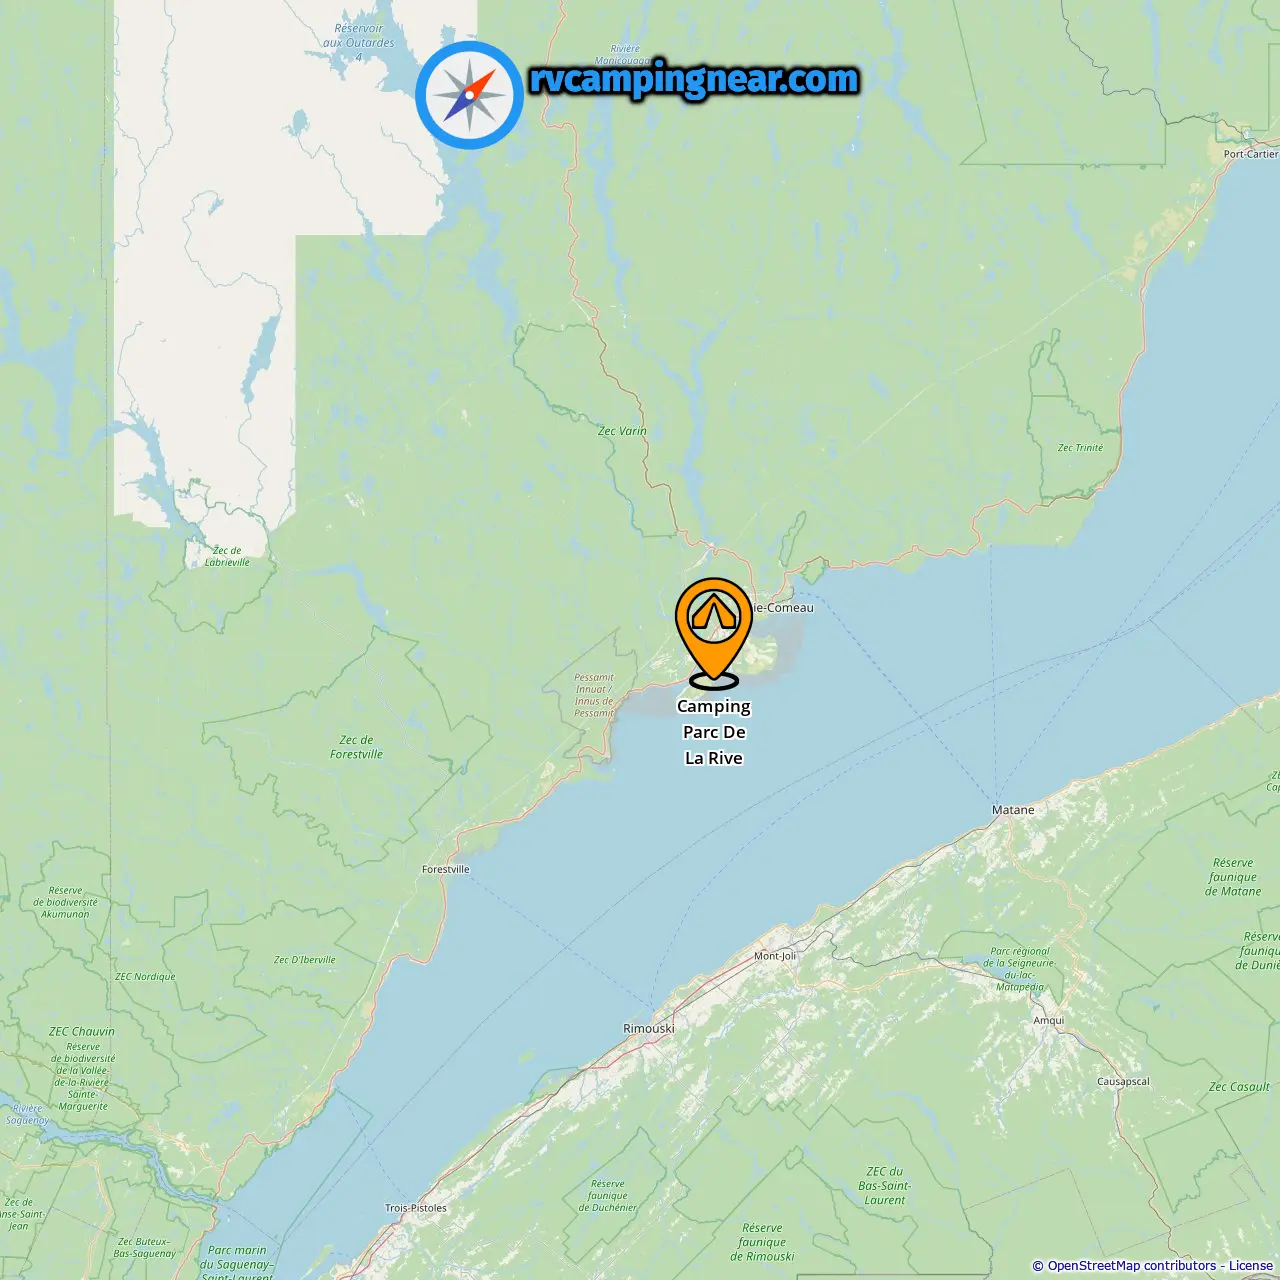
Task: Click the Baie-Comeau city label
Action: pos(782,607)
